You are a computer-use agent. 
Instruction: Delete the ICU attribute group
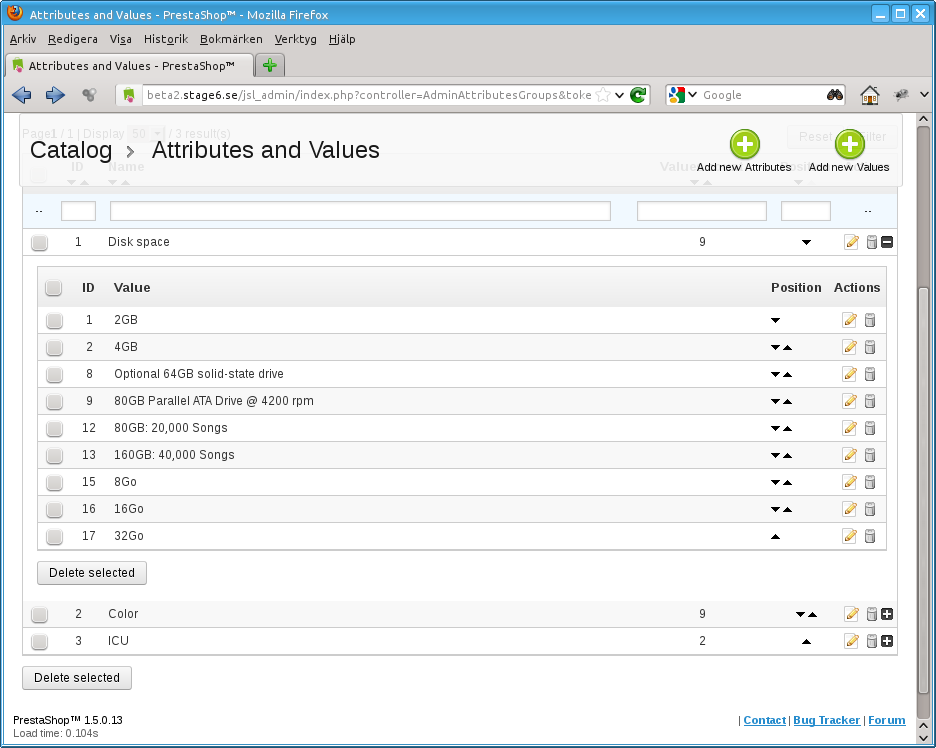(x=872, y=641)
